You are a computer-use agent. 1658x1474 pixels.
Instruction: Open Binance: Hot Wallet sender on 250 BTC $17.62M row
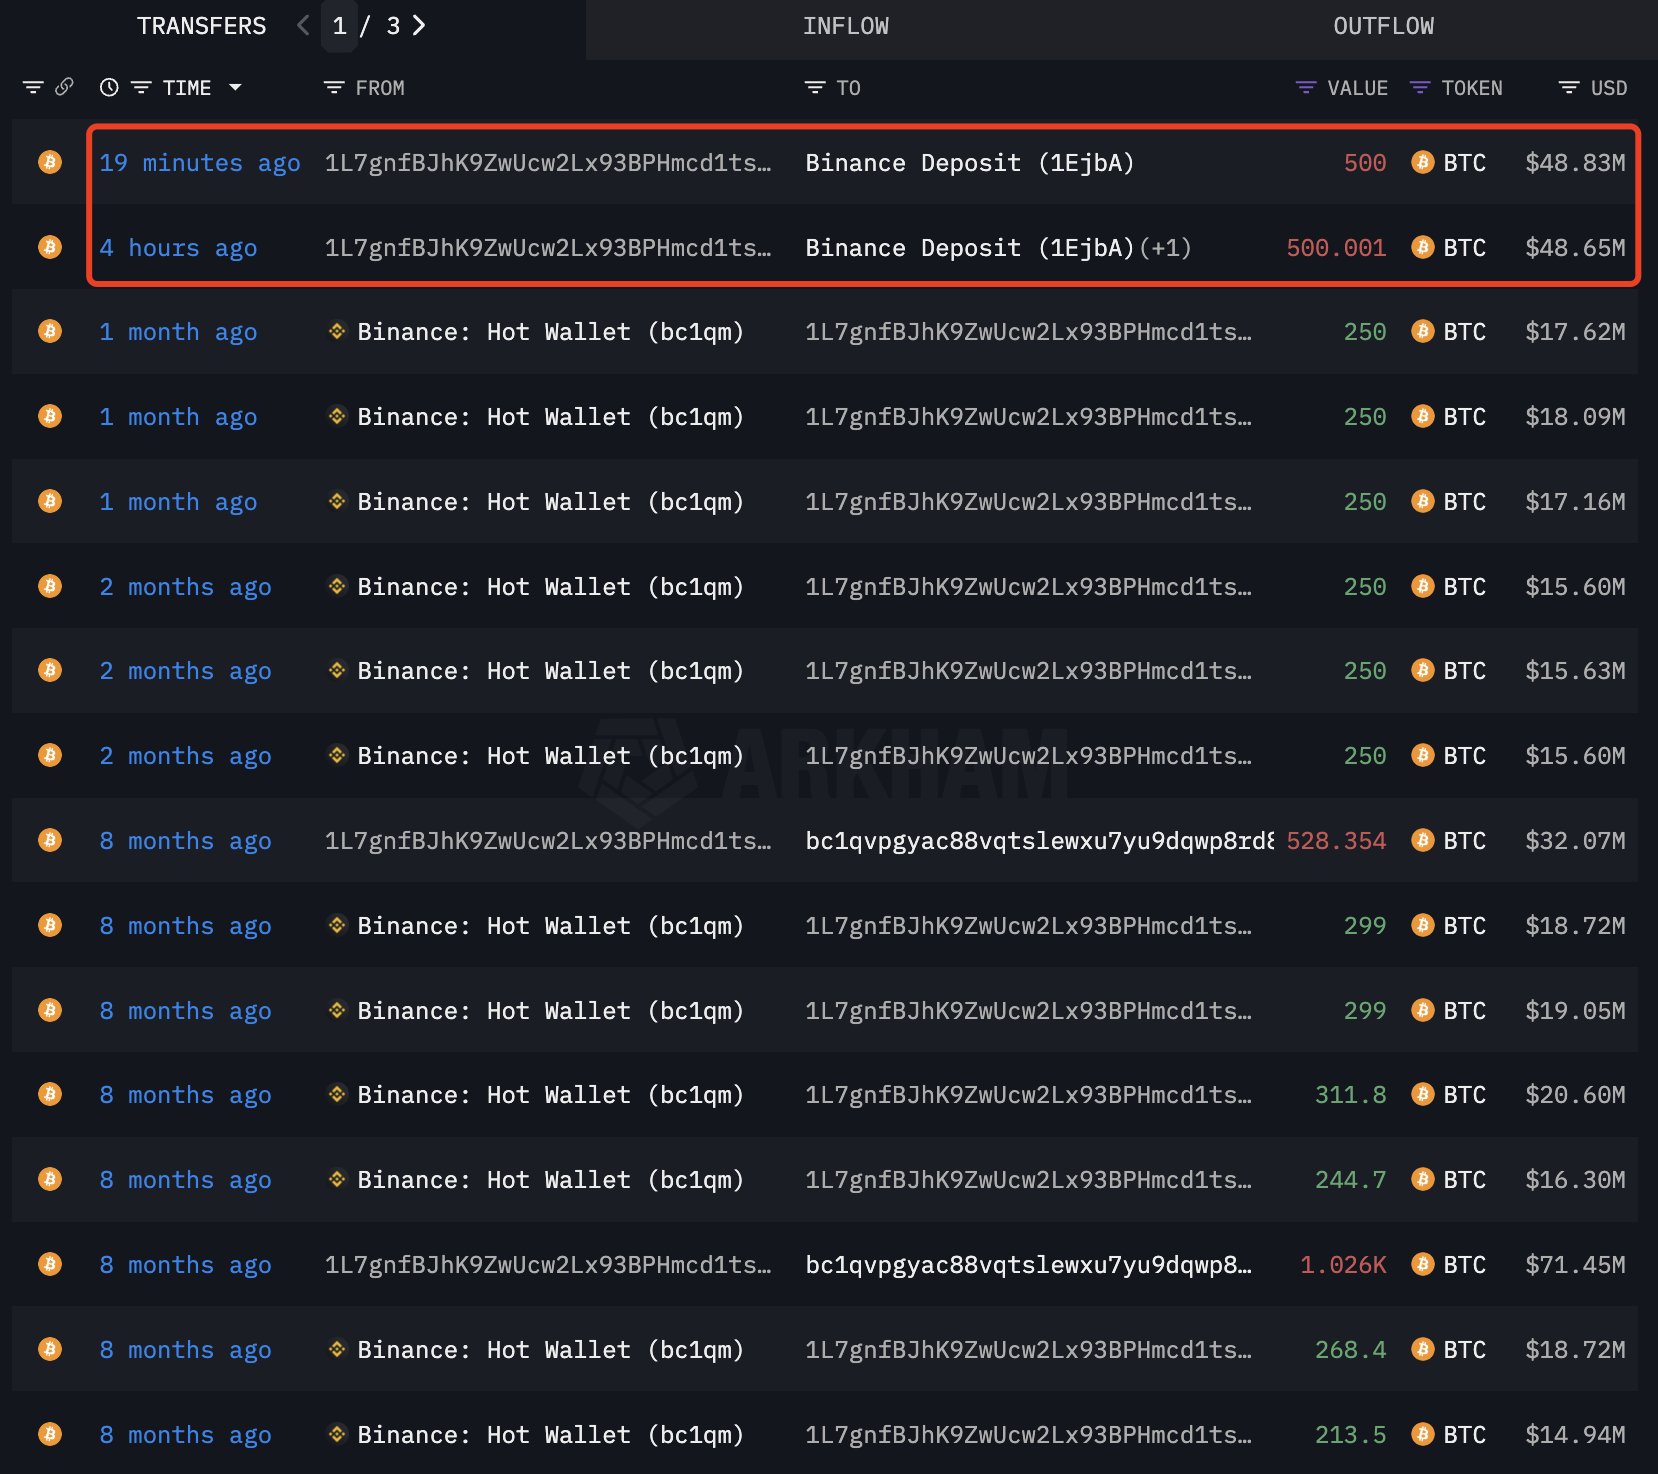(550, 332)
